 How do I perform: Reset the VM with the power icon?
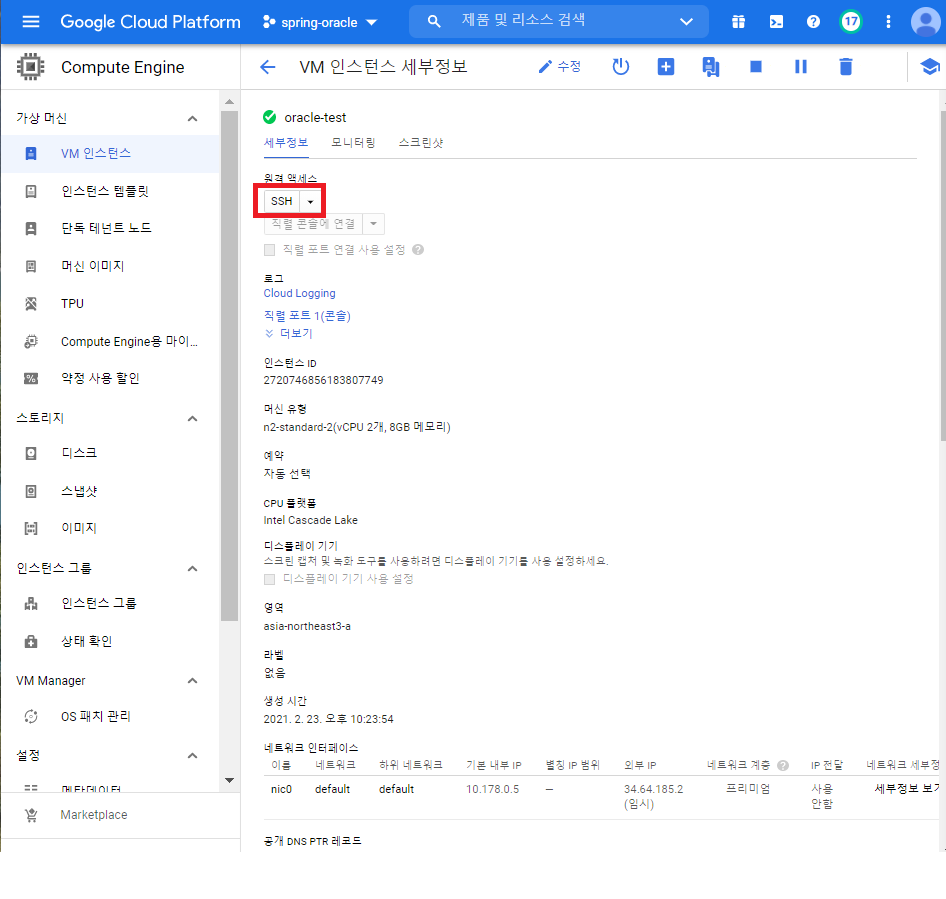[x=620, y=66]
